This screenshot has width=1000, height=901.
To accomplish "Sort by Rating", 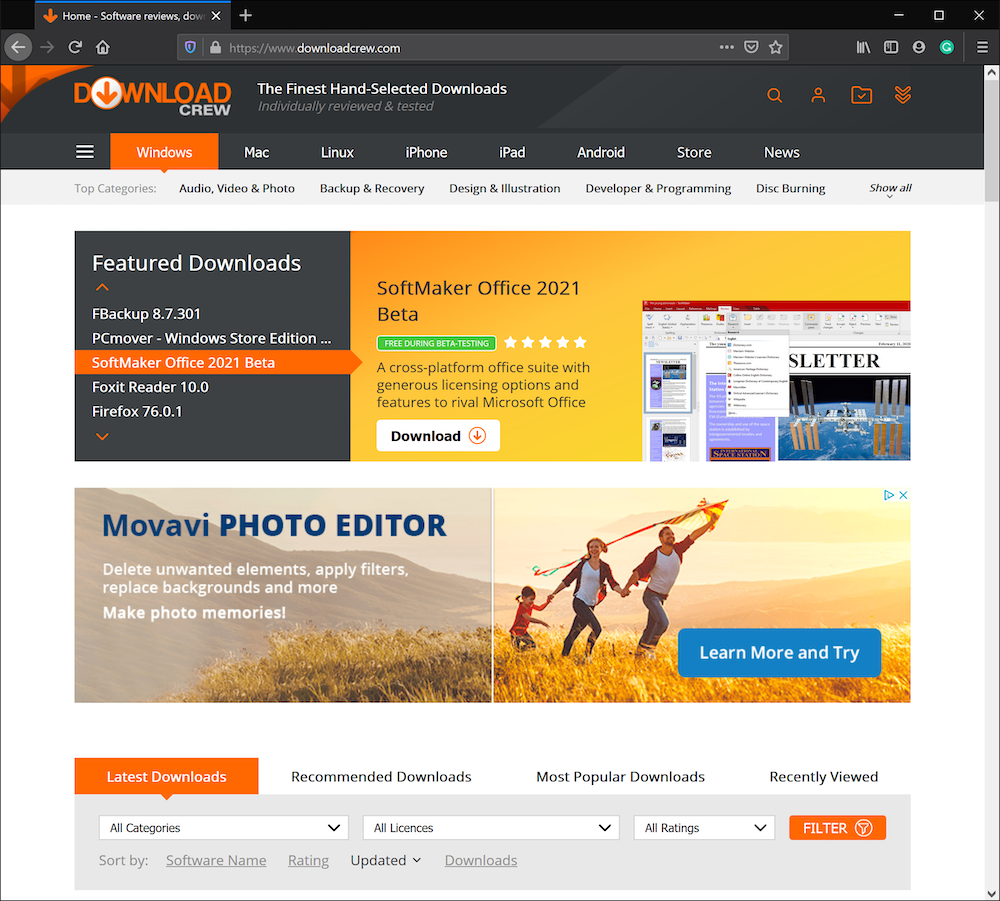I will click(308, 861).
